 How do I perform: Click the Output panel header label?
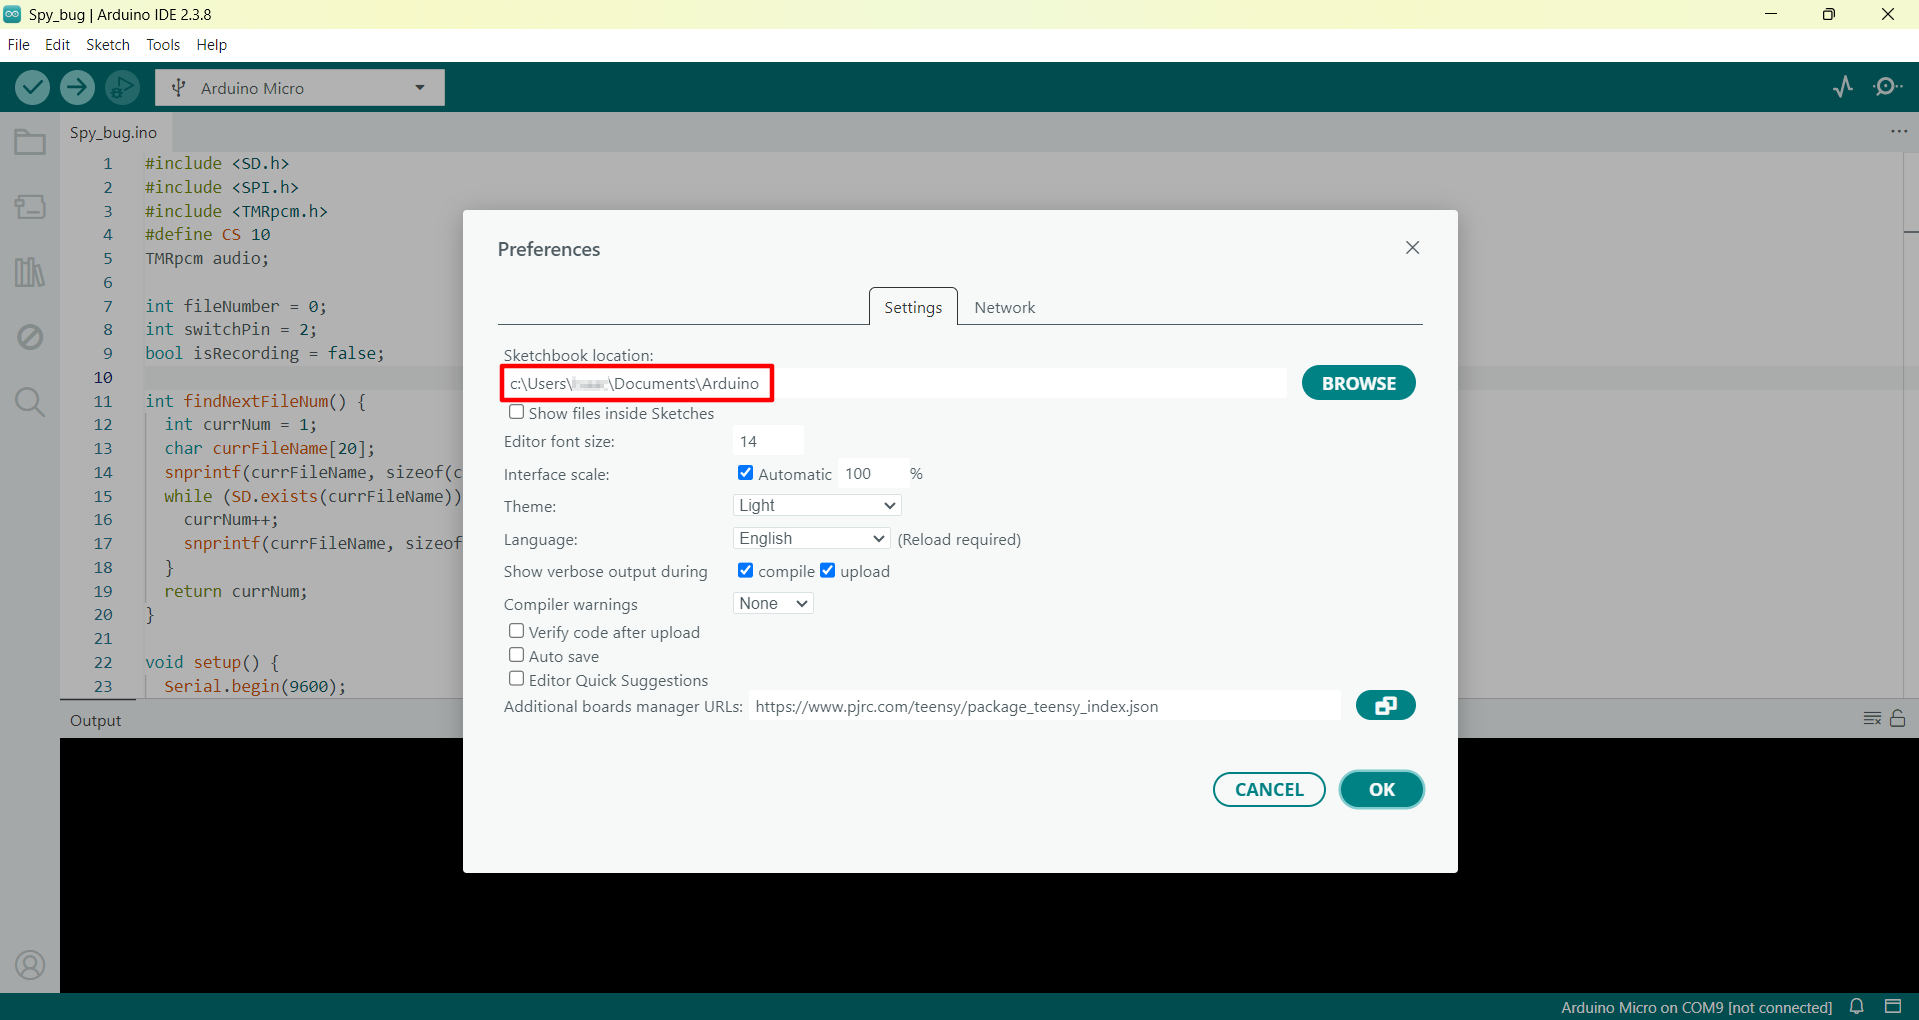[x=95, y=720]
